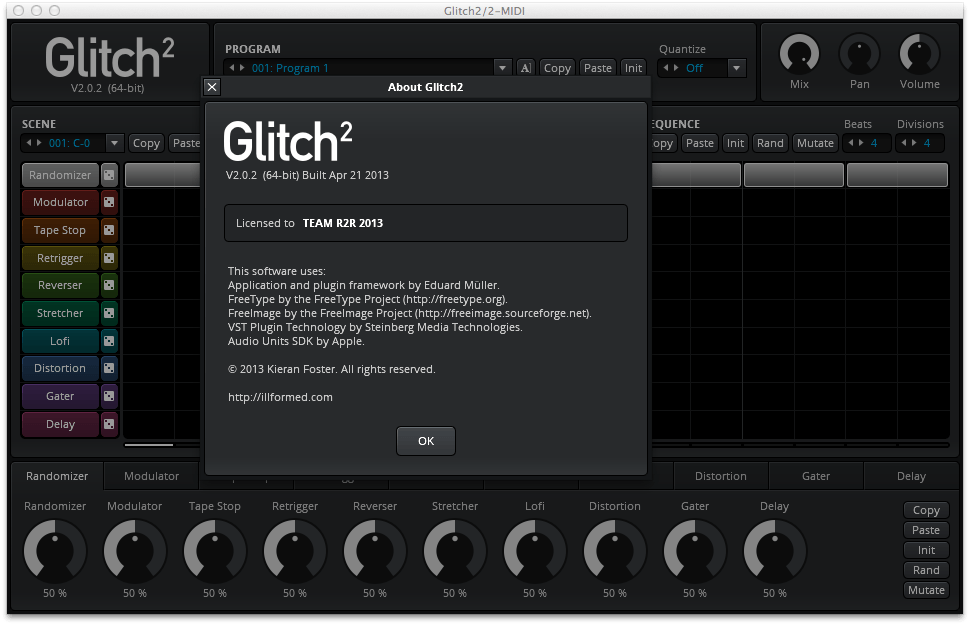The width and height of the screenshot is (970, 625).
Task: Decrease Beats with left arrow
Action: 851,142
